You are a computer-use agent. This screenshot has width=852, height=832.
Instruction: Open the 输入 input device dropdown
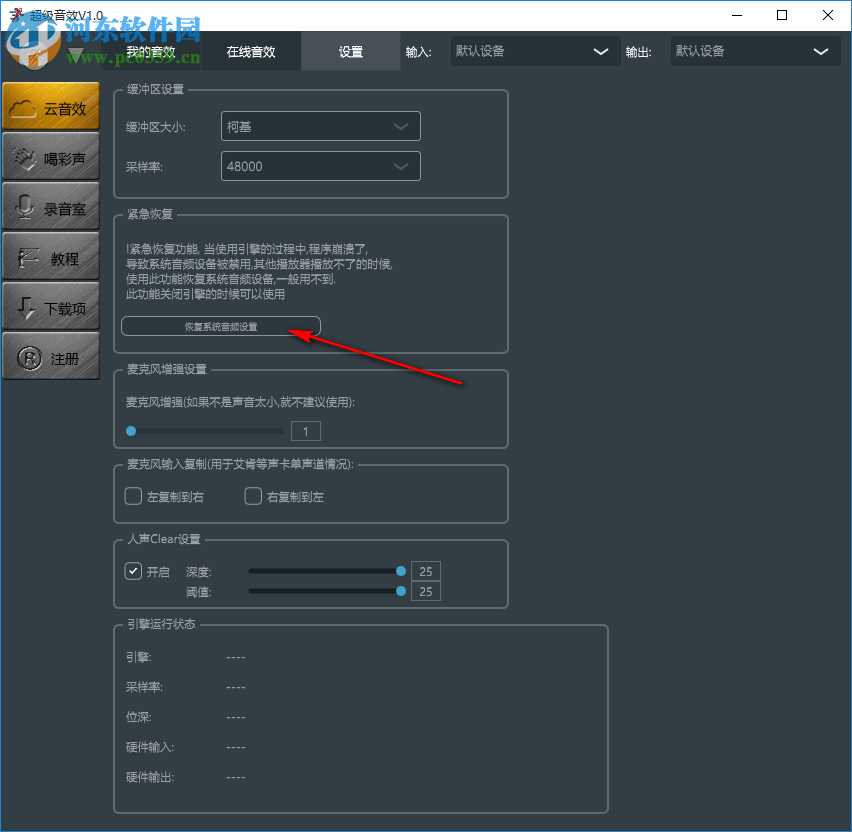pos(535,50)
